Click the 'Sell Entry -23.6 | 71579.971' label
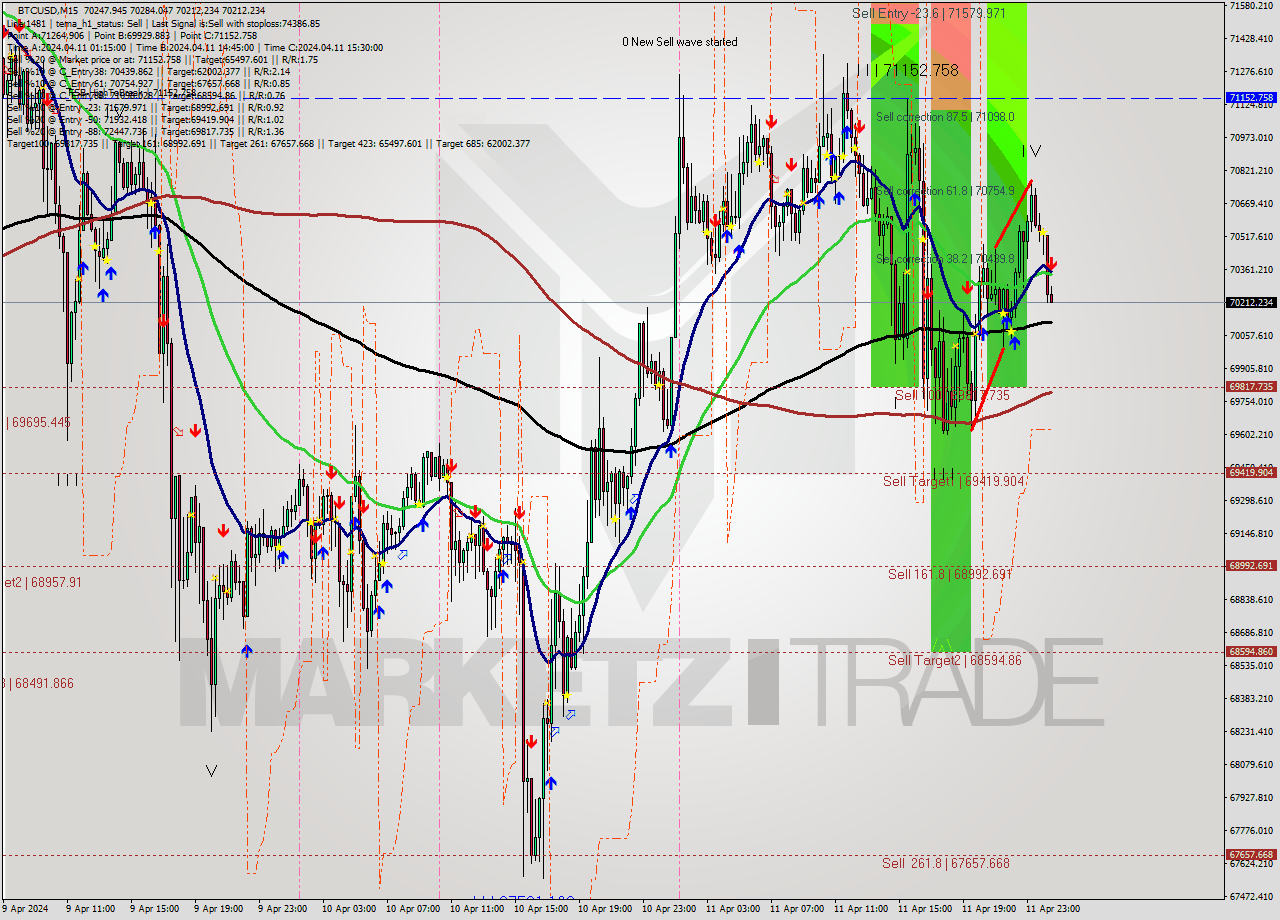The width and height of the screenshot is (1280, 920). (929, 13)
